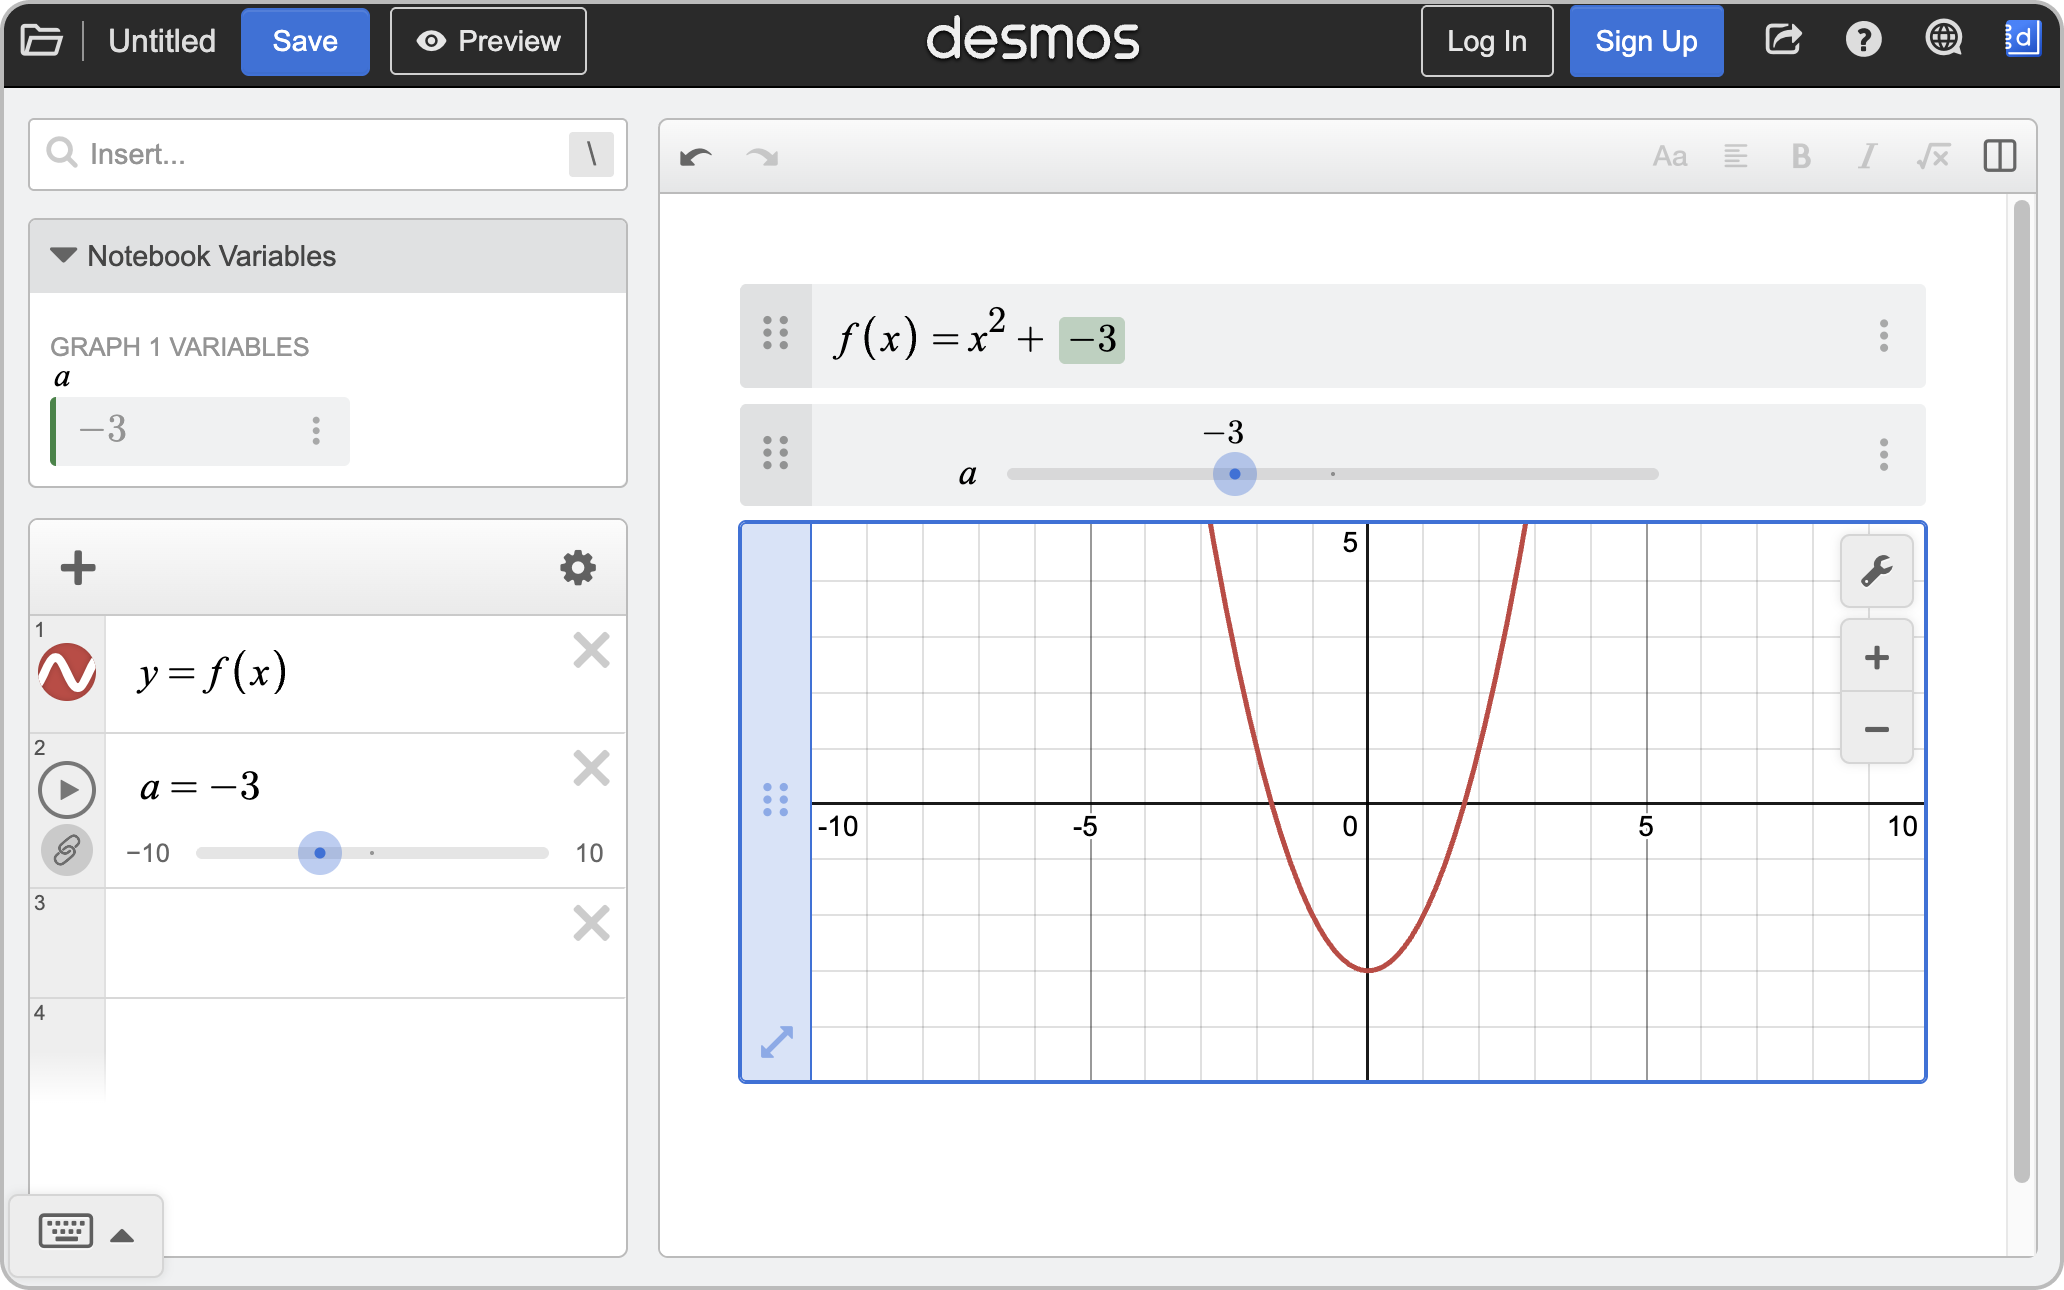Open the help question mark icon
This screenshot has width=2064, height=1290.
click(x=1863, y=40)
